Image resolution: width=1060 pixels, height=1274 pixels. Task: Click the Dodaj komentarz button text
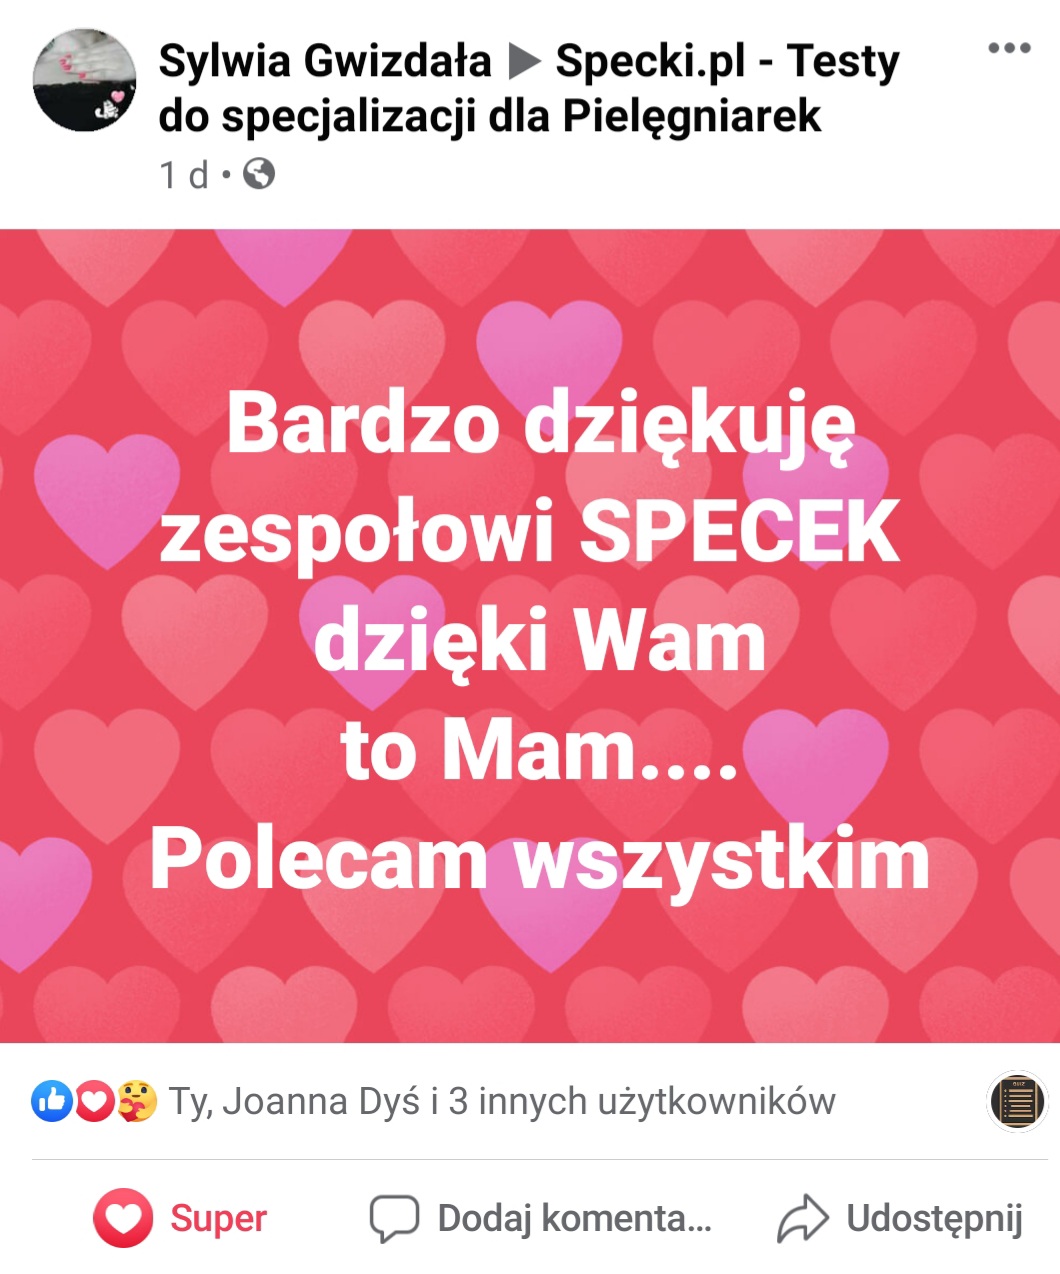click(574, 1218)
